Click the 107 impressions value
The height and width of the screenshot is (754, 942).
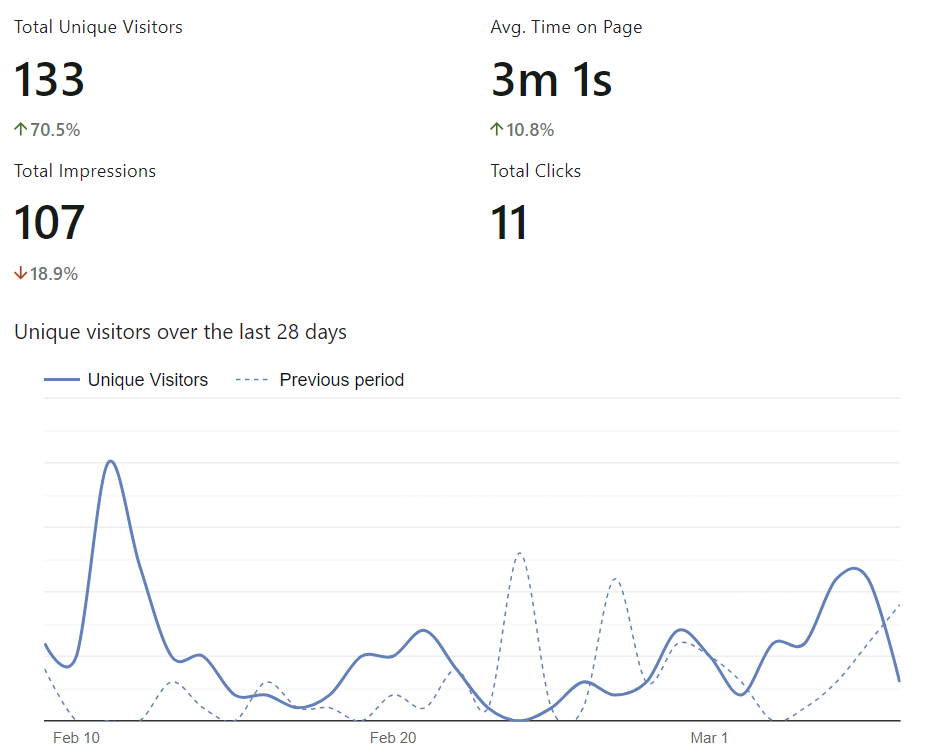coord(49,223)
